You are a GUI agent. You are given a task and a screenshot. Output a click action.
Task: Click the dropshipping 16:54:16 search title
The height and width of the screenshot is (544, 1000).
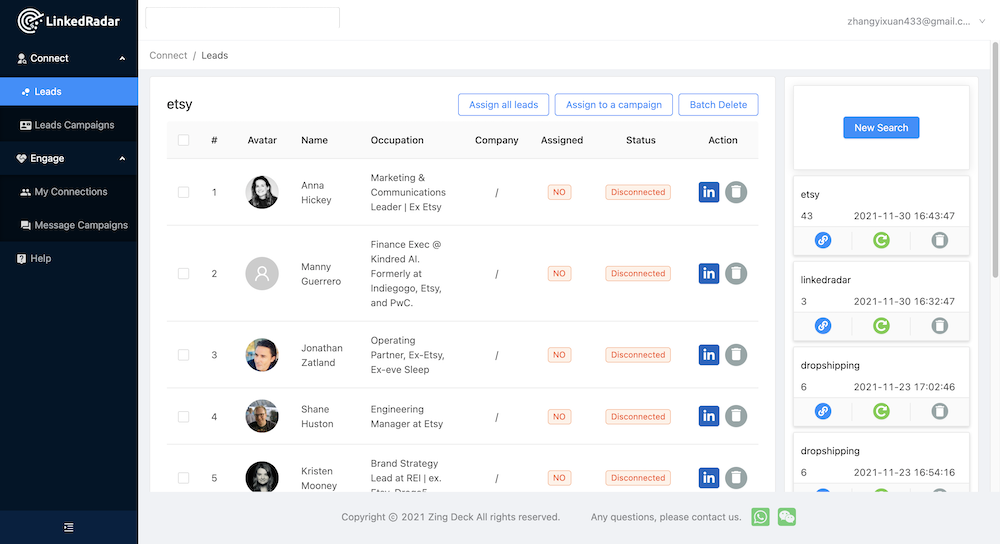click(x=830, y=451)
